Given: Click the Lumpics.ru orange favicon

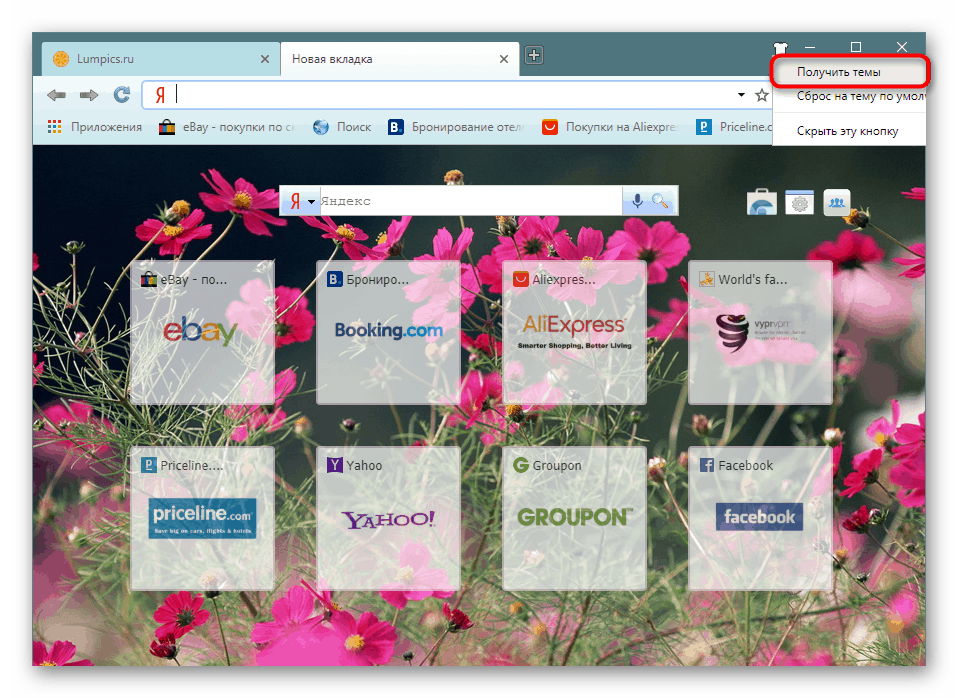Looking at the screenshot, I should click(x=61, y=59).
